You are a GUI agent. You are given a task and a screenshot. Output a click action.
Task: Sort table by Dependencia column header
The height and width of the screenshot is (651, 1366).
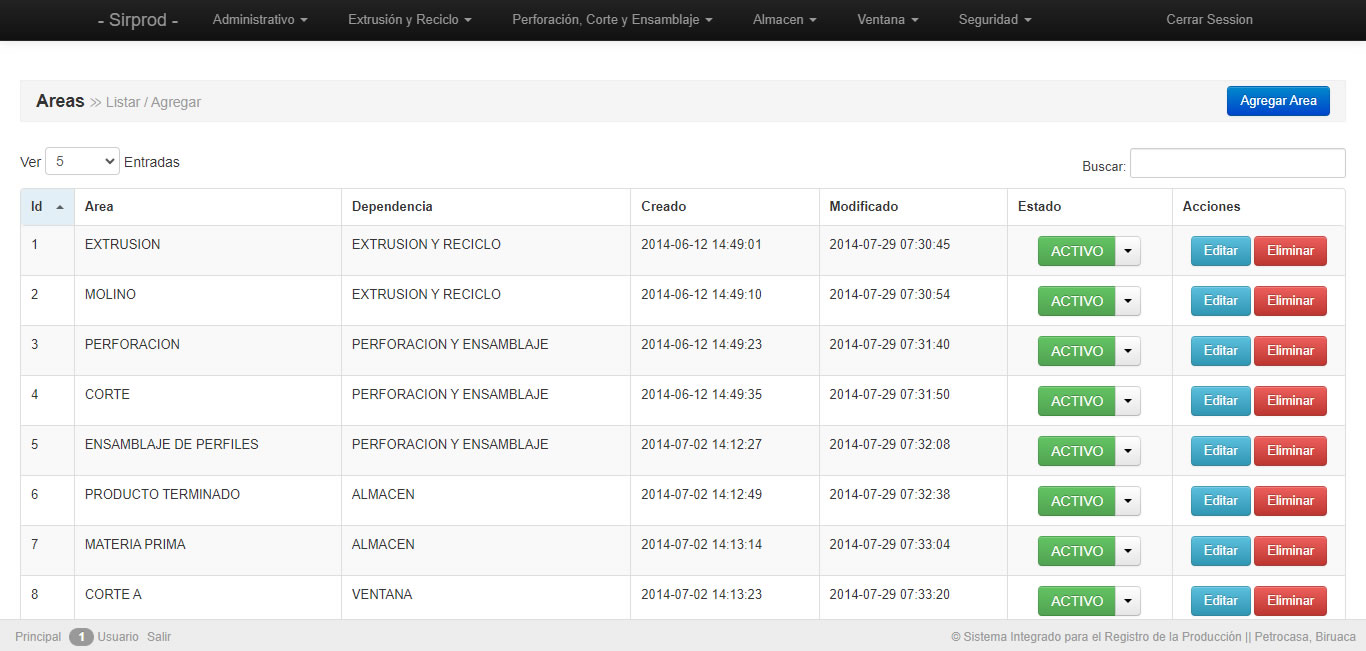click(x=486, y=207)
